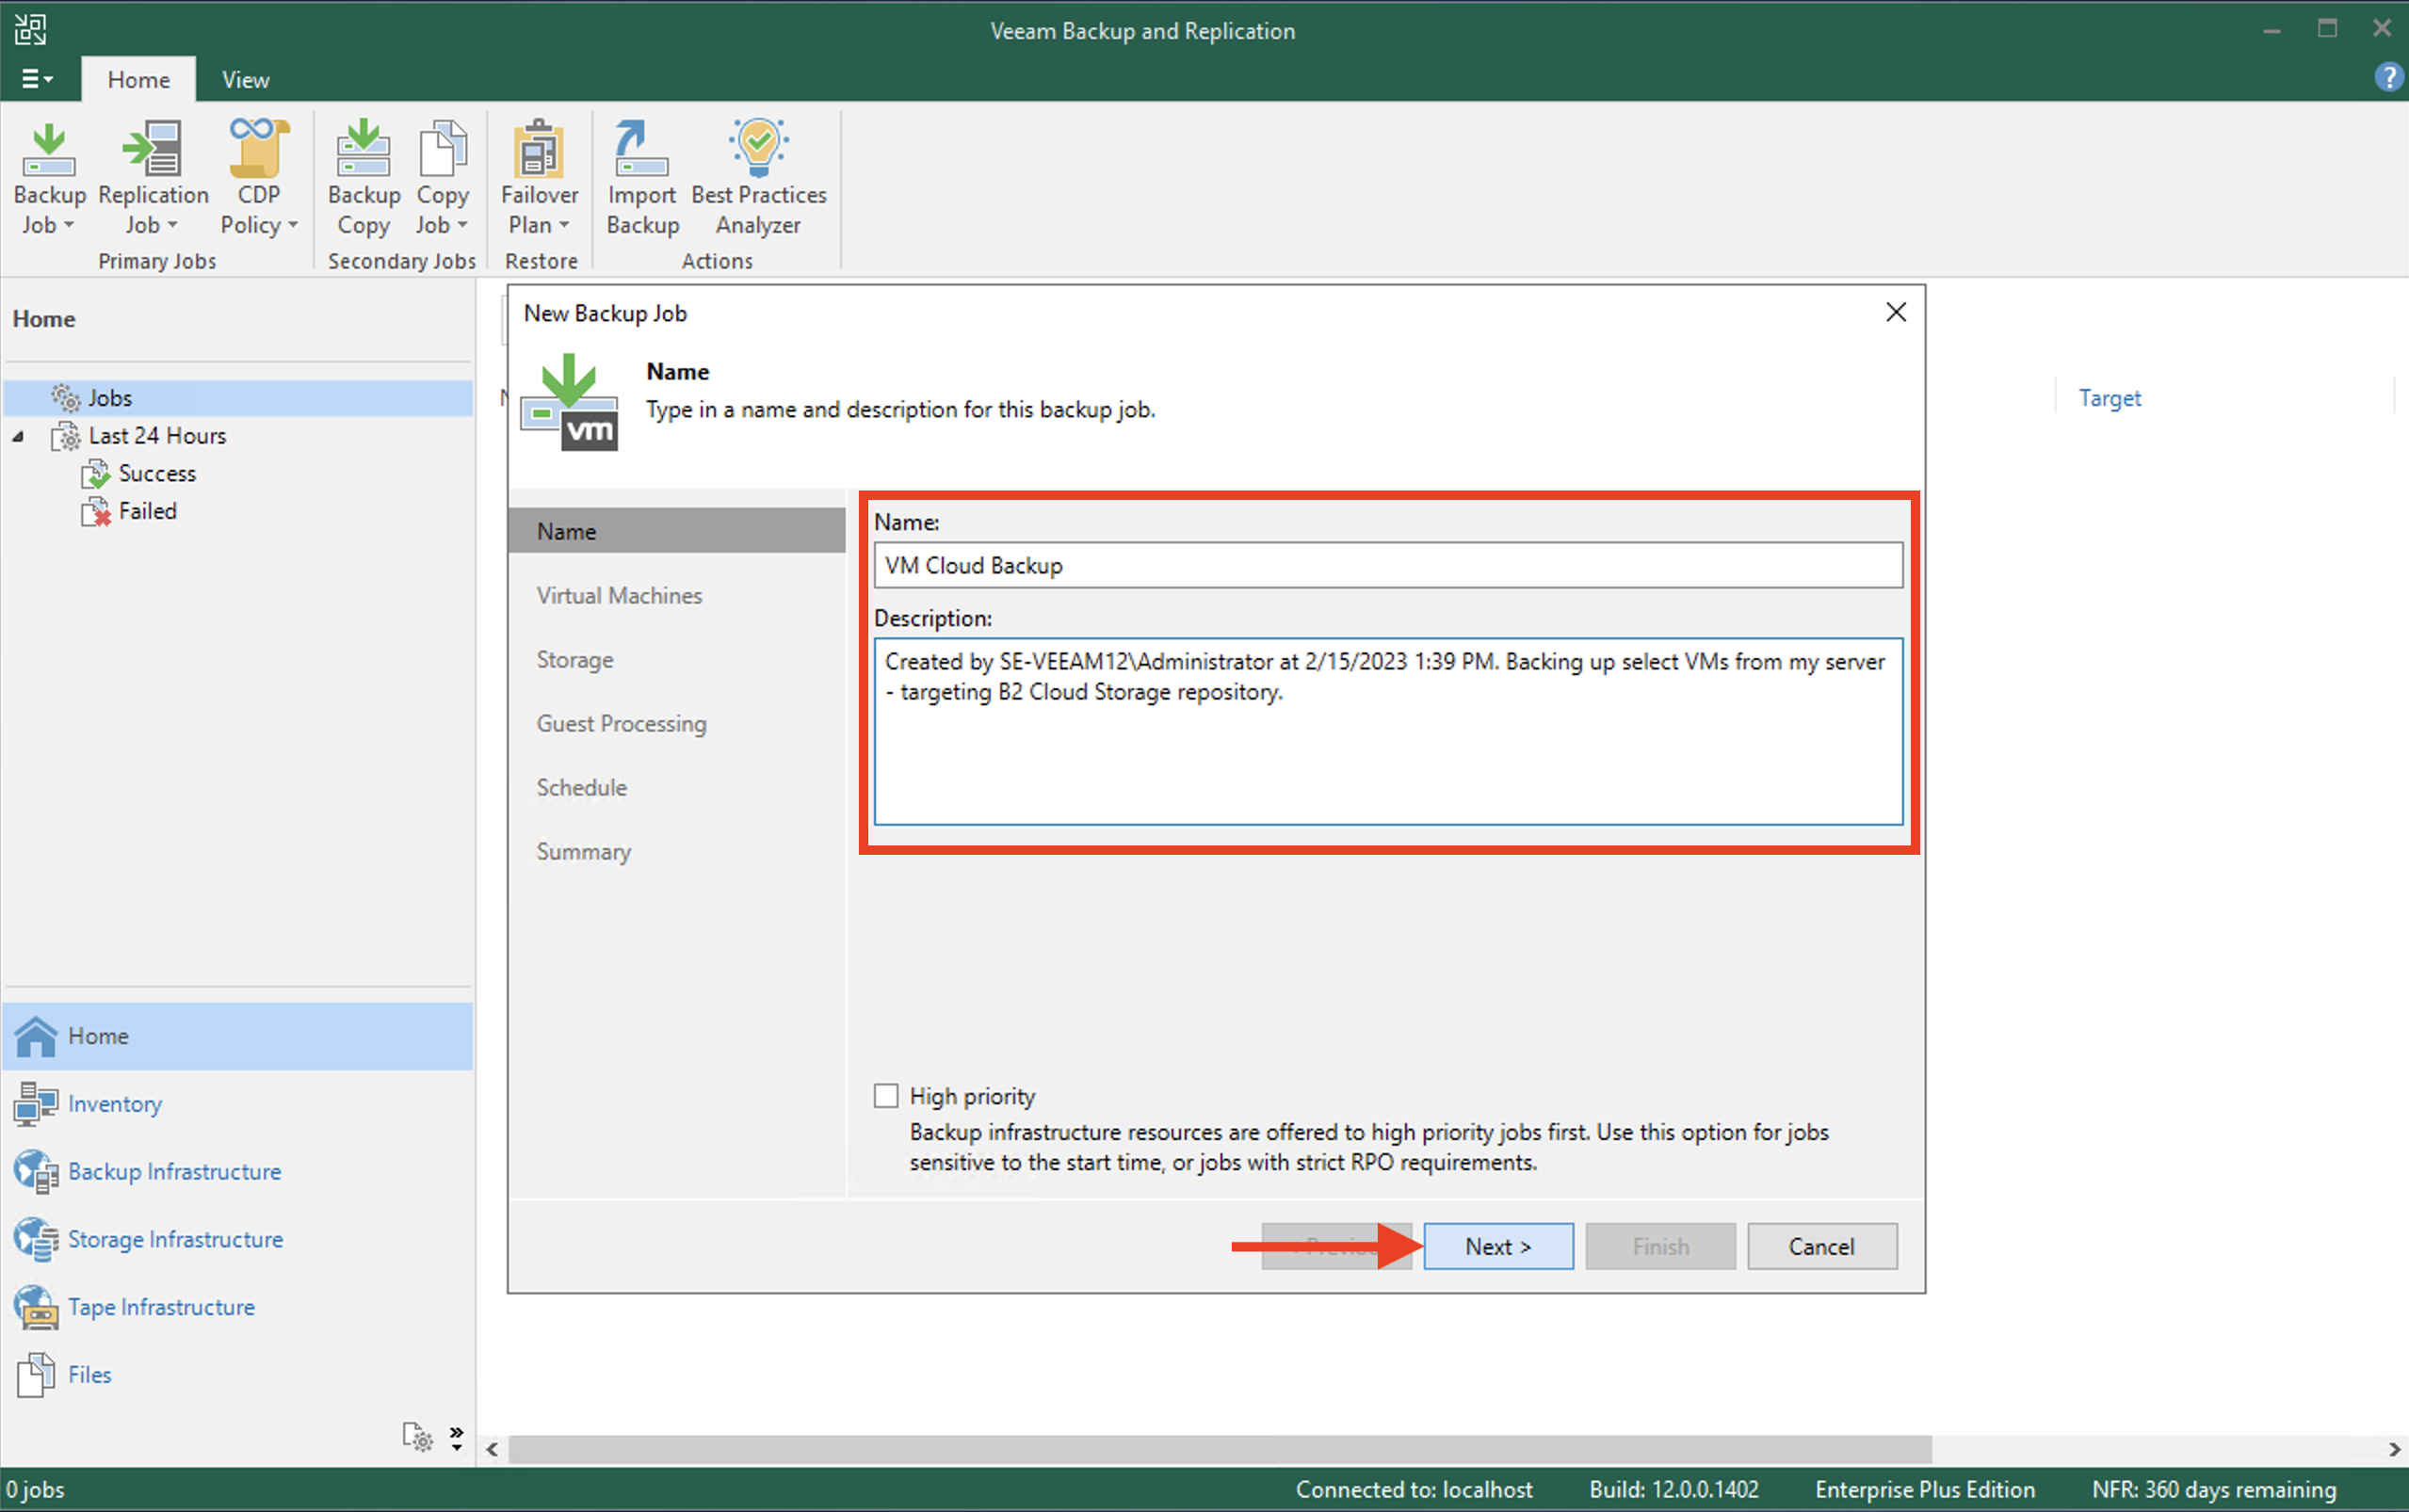The width and height of the screenshot is (2409, 1512).
Task: Go to the Guest Processing wizard step
Action: click(x=621, y=724)
